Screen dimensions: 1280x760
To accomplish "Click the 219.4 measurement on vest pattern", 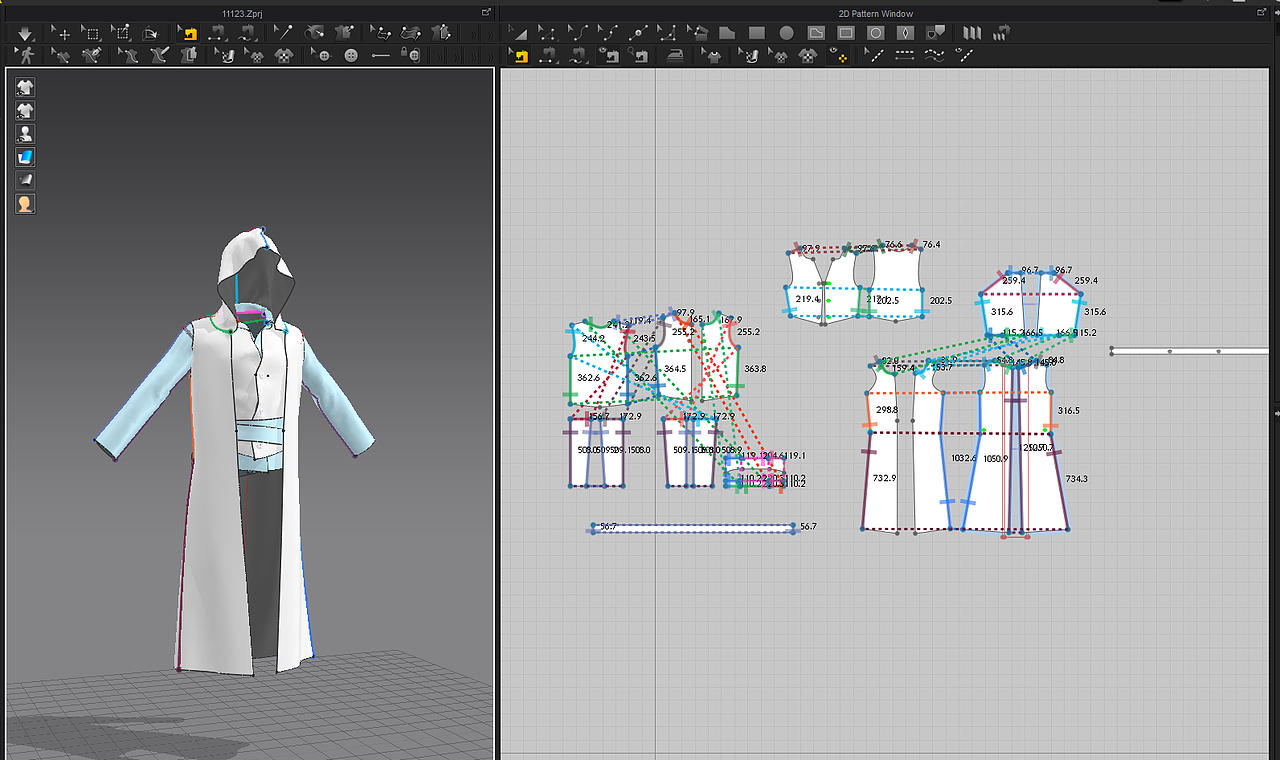I will tap(807, 299).
